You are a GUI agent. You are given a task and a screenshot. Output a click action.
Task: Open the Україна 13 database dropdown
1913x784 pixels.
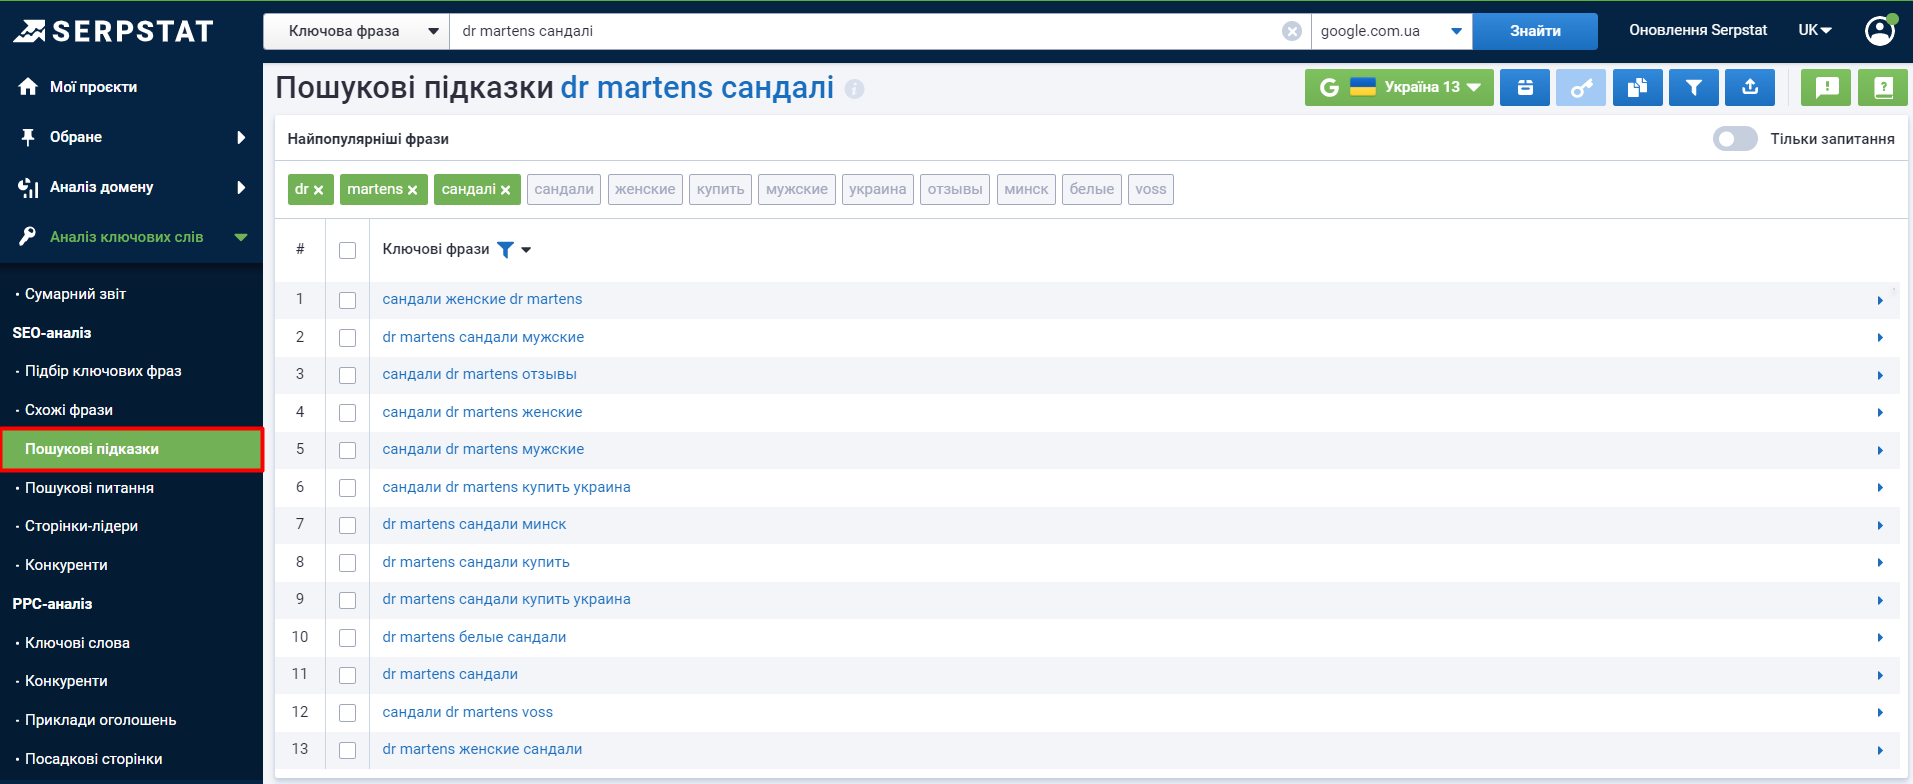click(1398, 88)
